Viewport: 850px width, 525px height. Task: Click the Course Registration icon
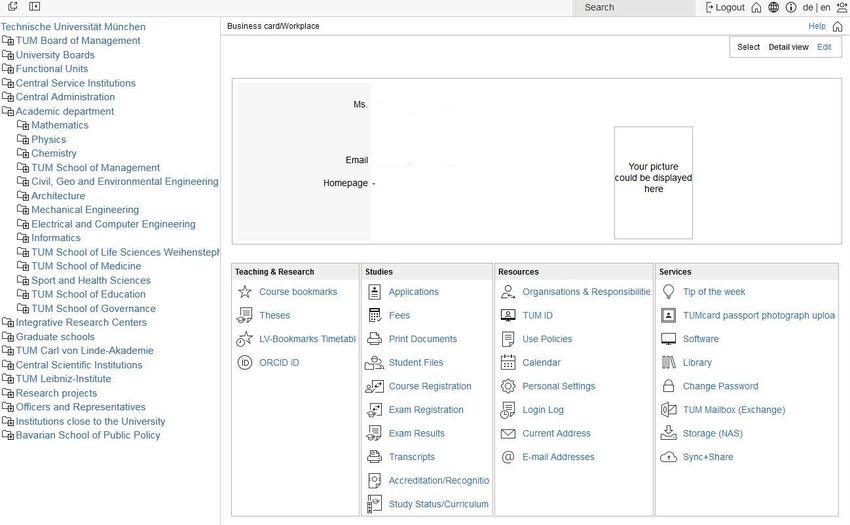pyautogui.click(x=374, y=386)
